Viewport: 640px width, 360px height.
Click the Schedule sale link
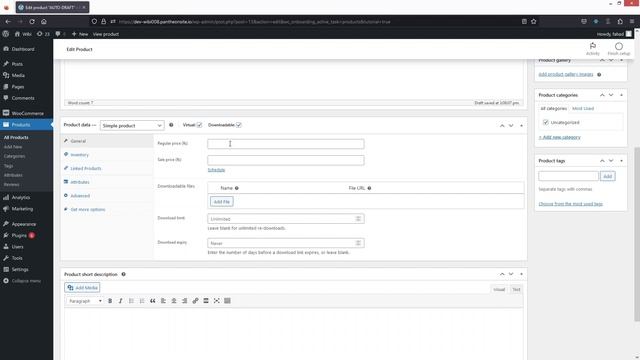point(216,170)
